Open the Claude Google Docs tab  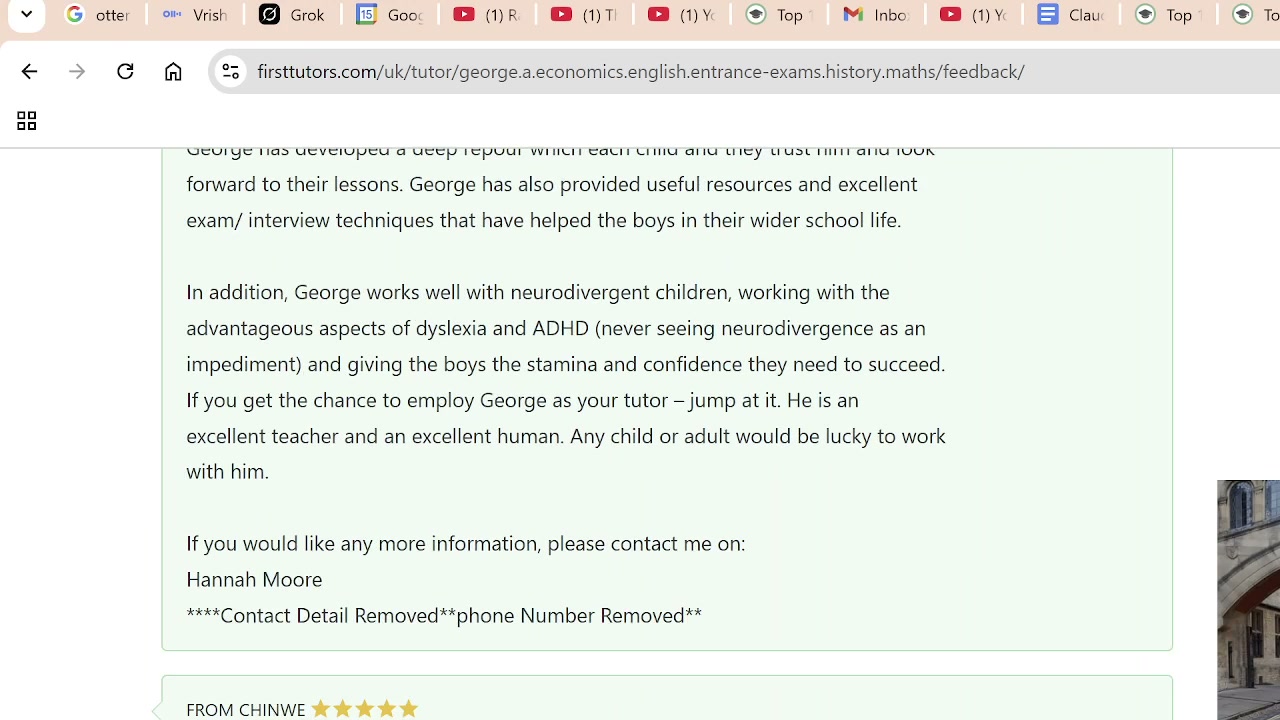coord(1070,15)
